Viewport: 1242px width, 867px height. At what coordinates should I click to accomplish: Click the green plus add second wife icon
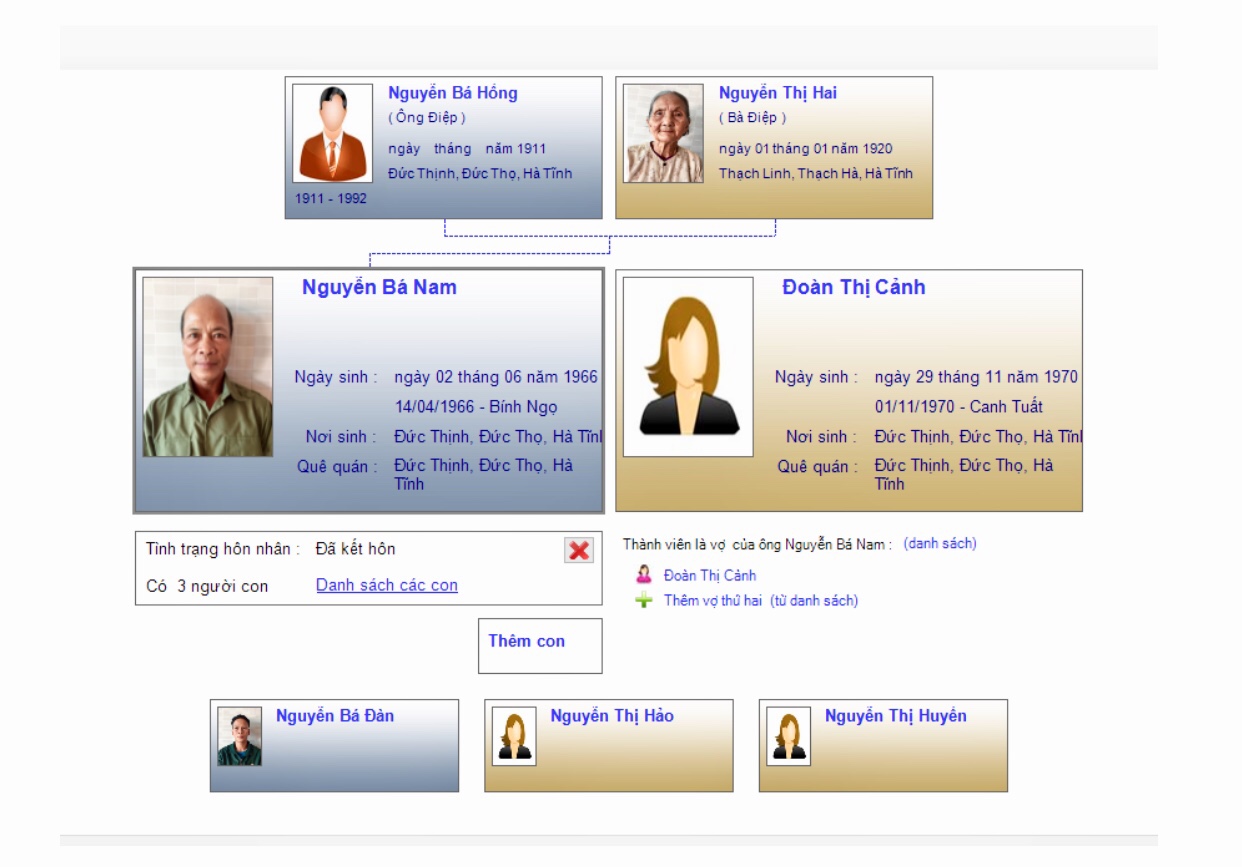click(644, 601)
